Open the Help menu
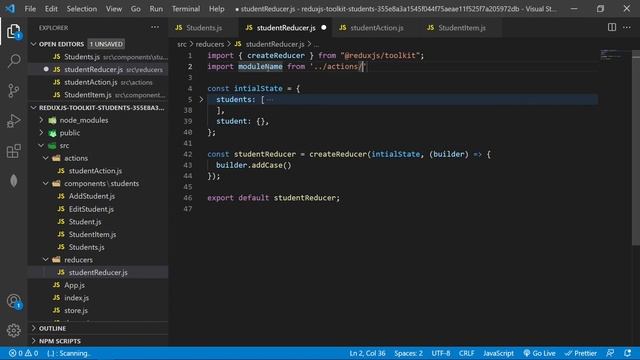 pos(216,9)
